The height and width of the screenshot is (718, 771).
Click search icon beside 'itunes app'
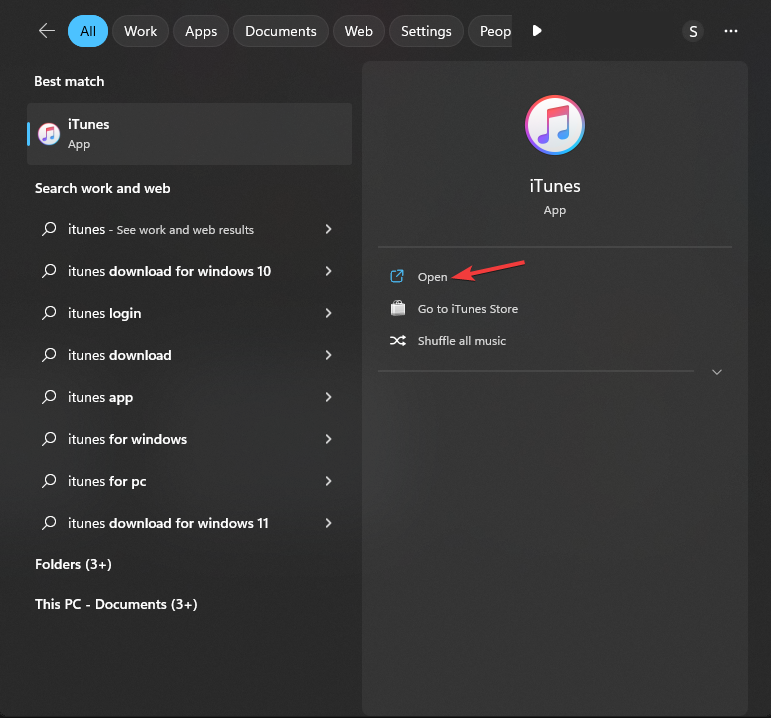click(x=49, y=397)
